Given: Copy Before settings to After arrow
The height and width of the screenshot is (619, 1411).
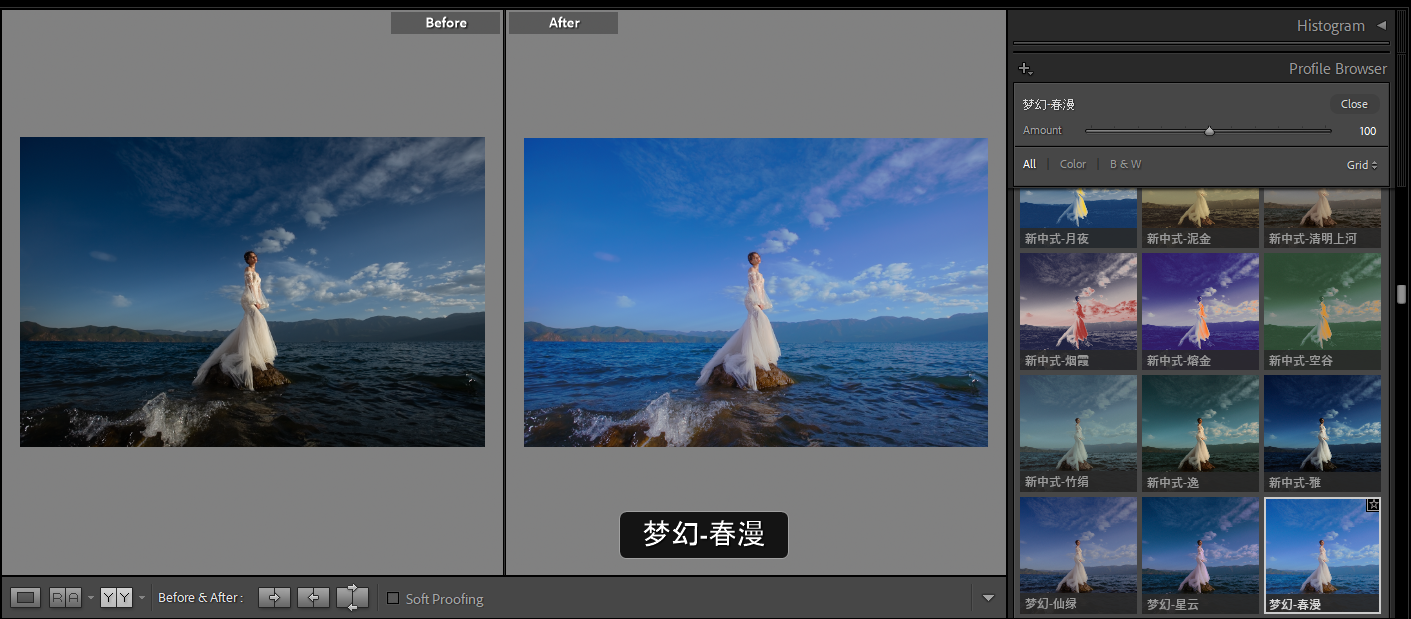Looking at the screenshot, I should pyautogui.click(x=274, y=598).
